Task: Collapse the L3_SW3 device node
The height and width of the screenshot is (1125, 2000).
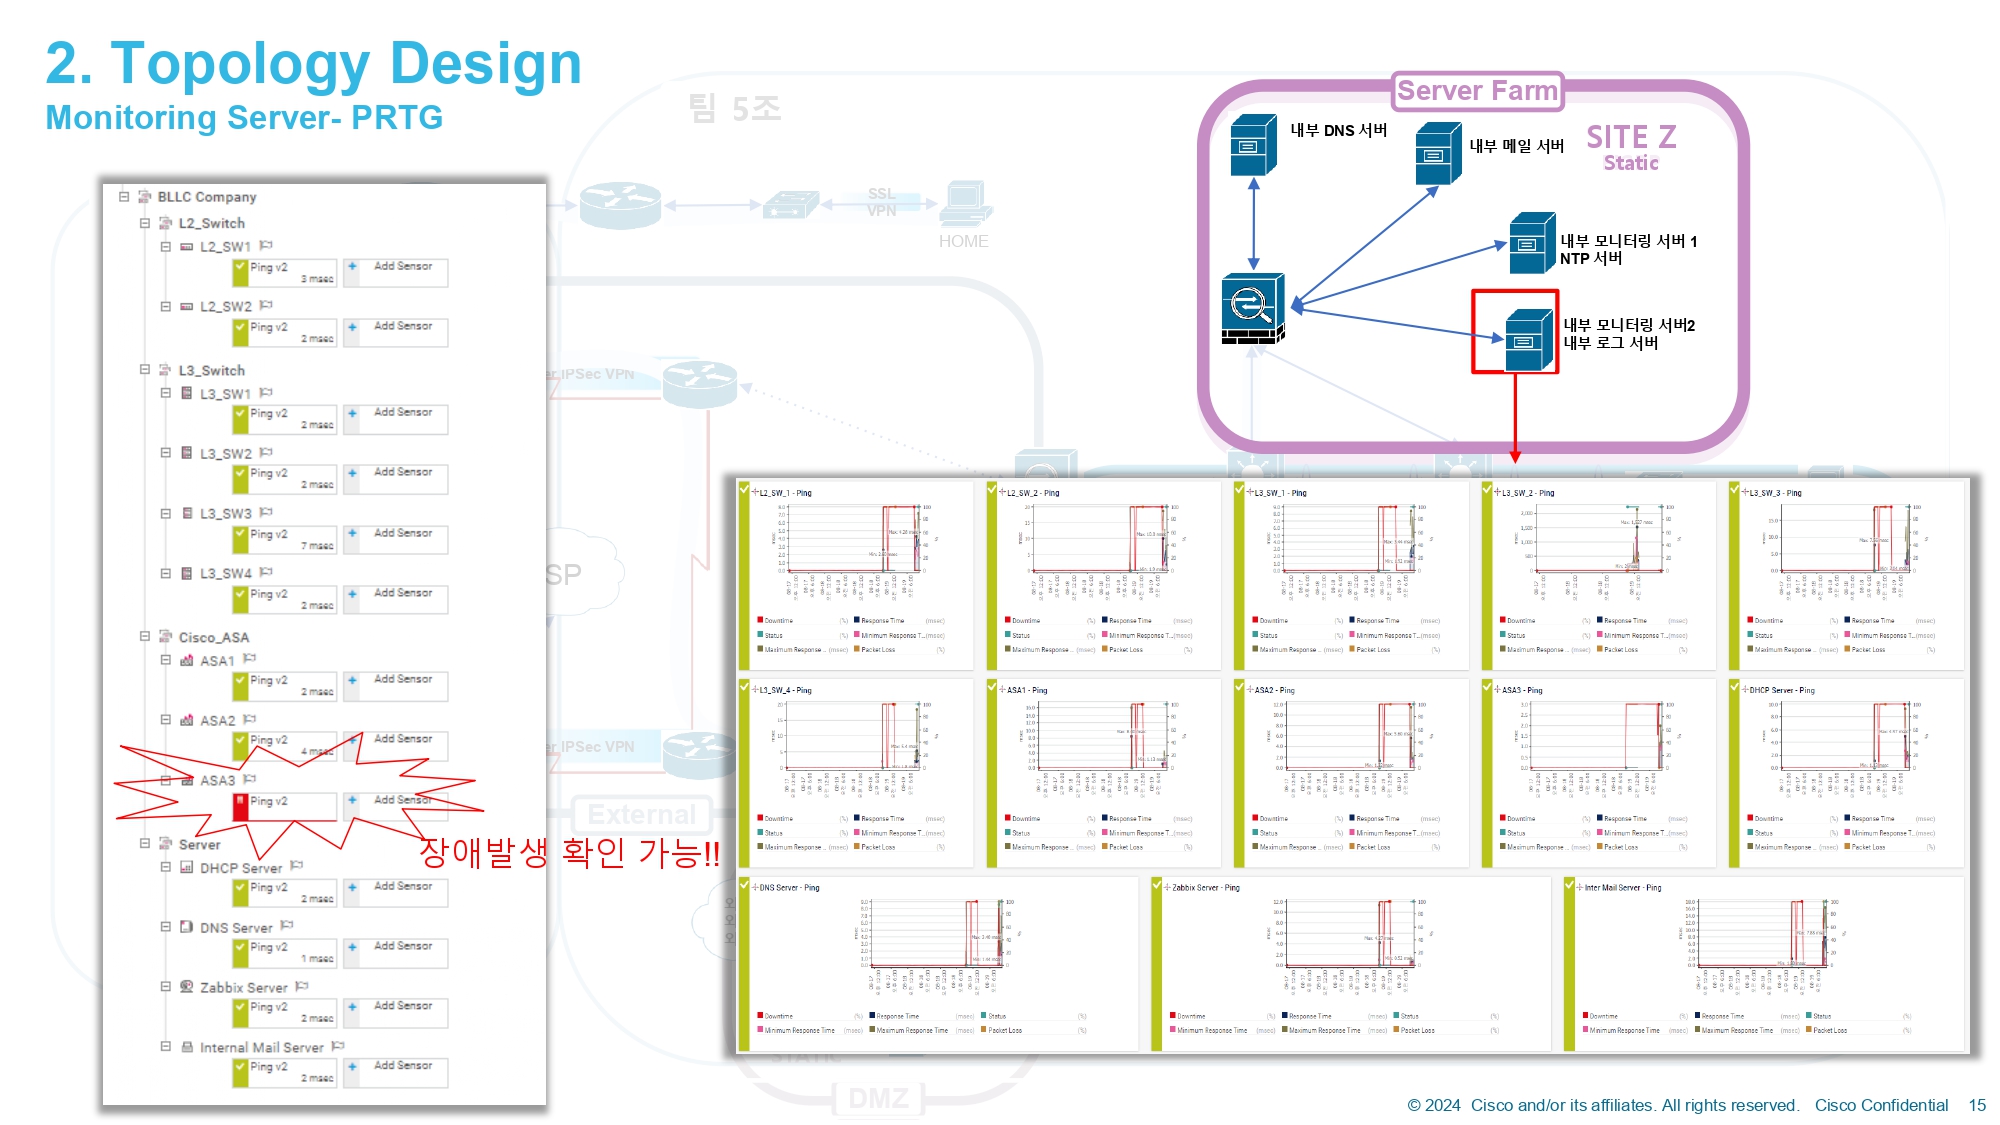Action: coord(166,513)
